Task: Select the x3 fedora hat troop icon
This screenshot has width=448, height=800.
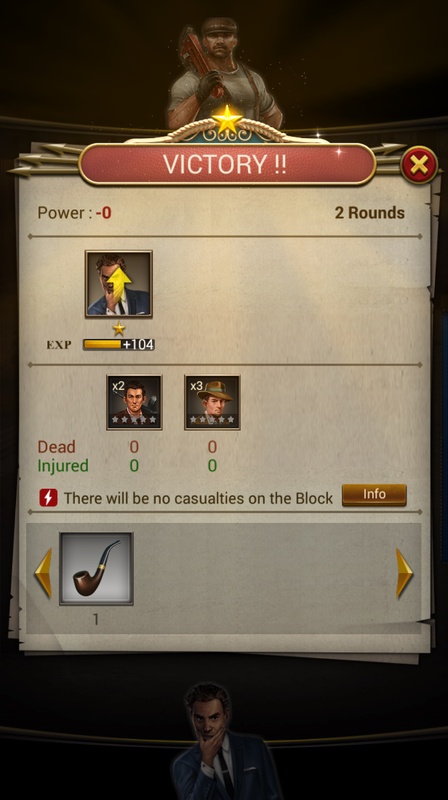Action: [212, 402]
